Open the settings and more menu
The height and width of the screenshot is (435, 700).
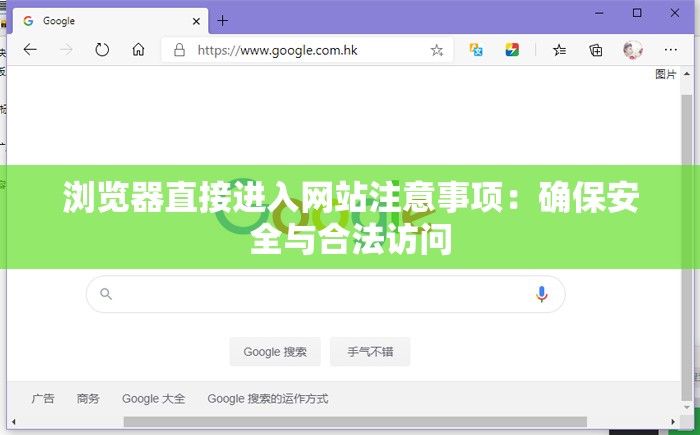click(x=671, y=50)
